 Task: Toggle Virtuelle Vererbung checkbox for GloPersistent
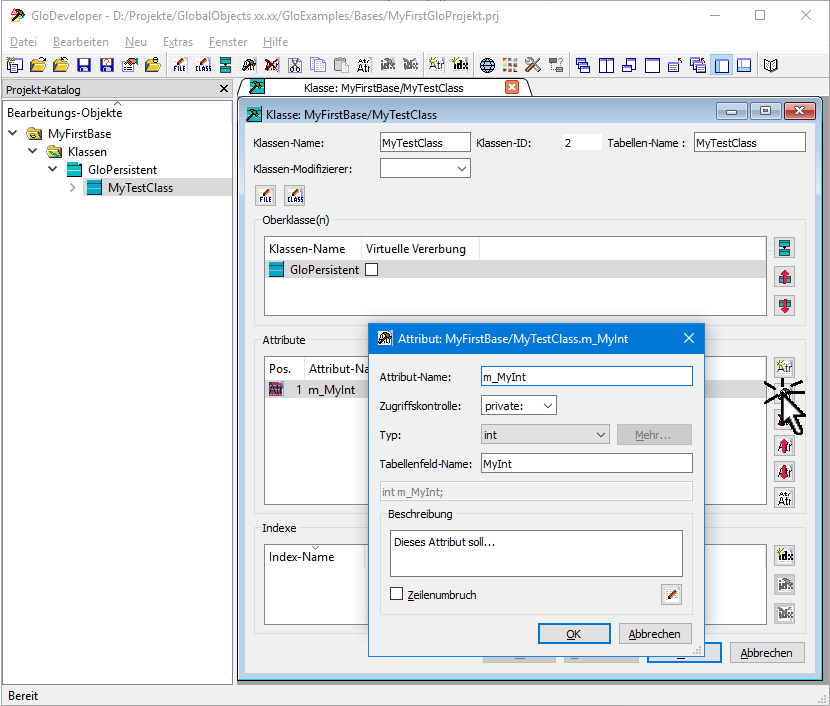tap(372, 269)
